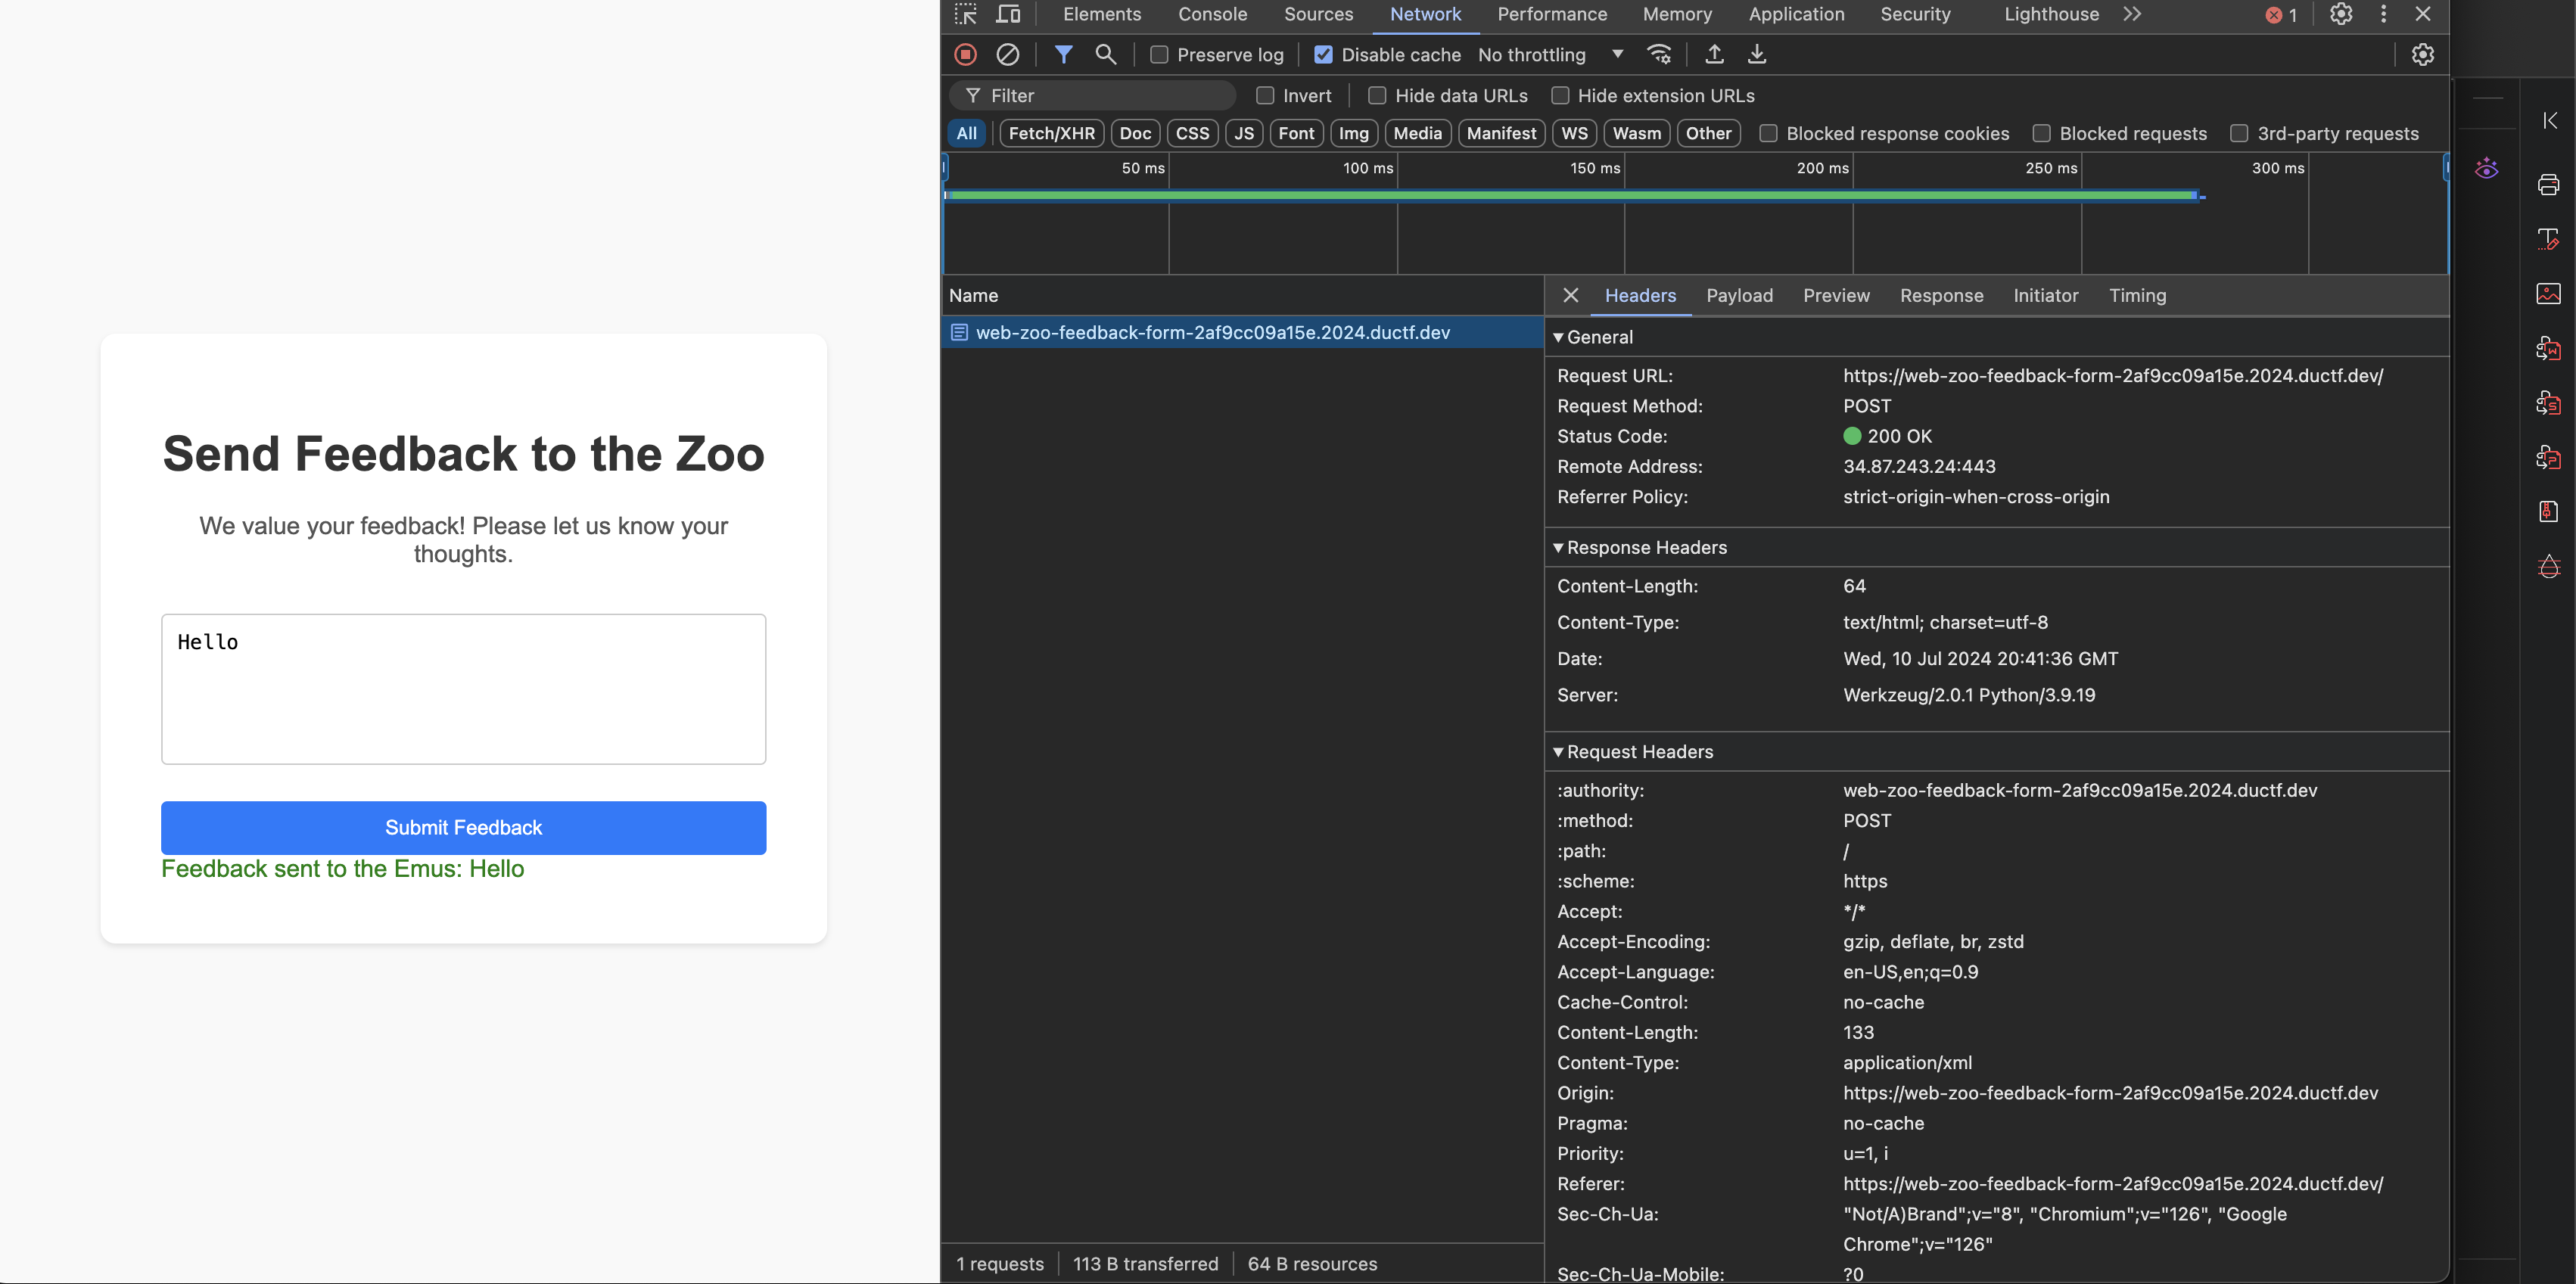Collapse the right sidebar arrow icon
The width and height of the screenshot is (2576, 1284).
click(2550, 120)
